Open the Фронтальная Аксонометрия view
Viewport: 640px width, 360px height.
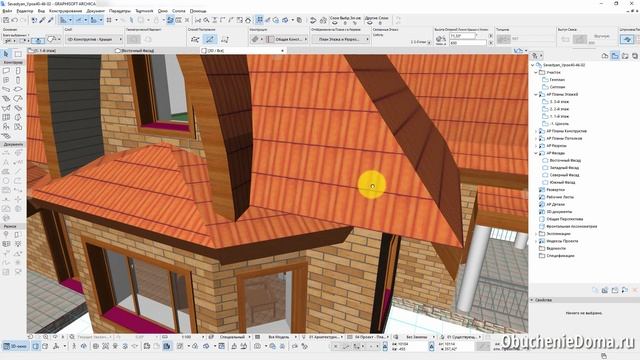(571, 227)
